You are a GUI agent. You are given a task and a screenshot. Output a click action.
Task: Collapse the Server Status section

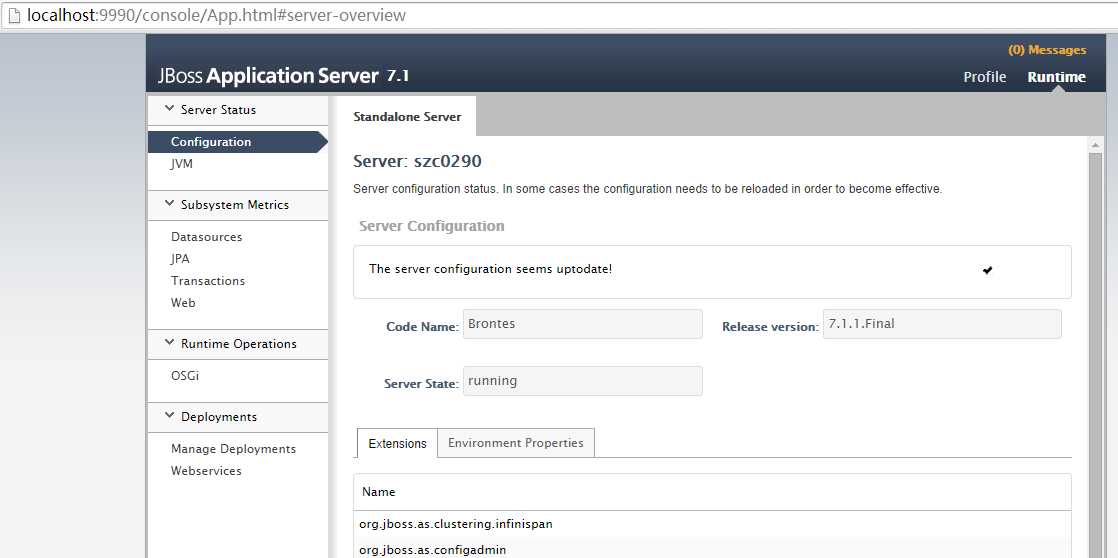(169, 109)
